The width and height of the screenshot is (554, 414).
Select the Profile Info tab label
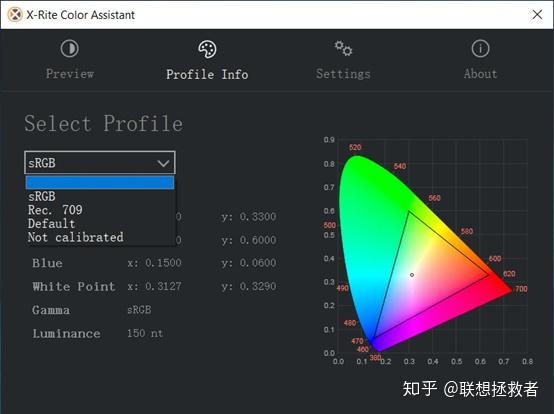[x=207, y=75]
